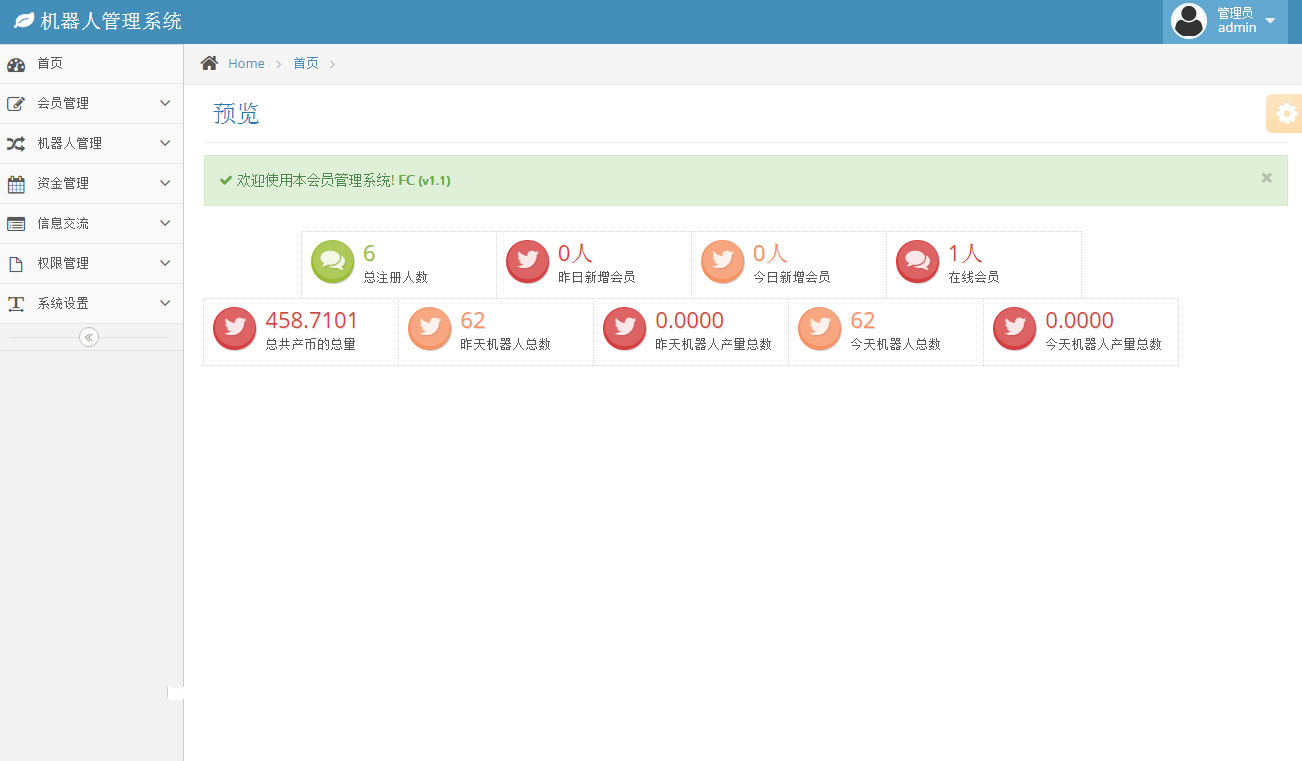Click the 信息交流 sidebar entry

[63, 223]
